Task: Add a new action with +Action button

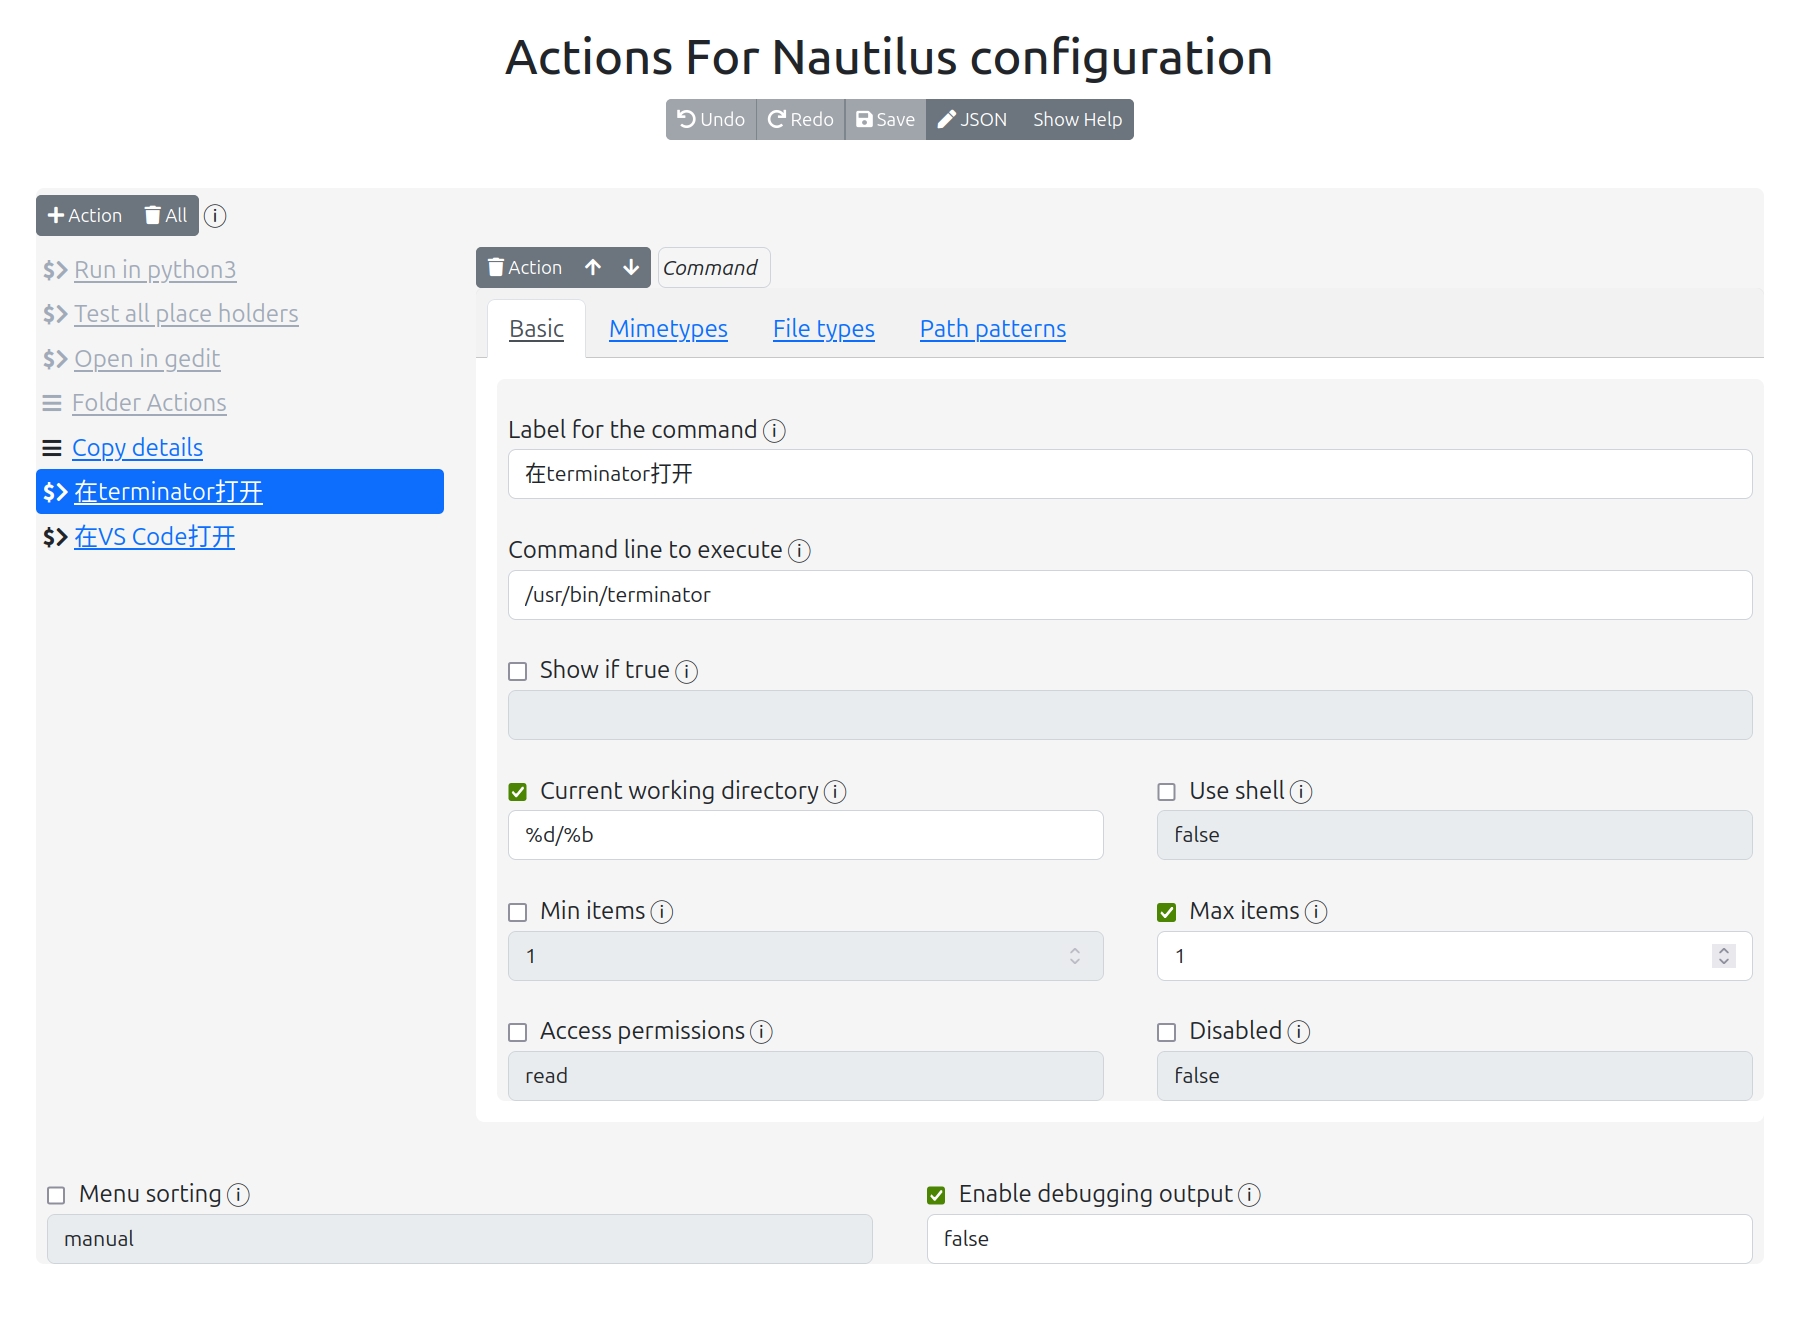Action: pos(85,215)
